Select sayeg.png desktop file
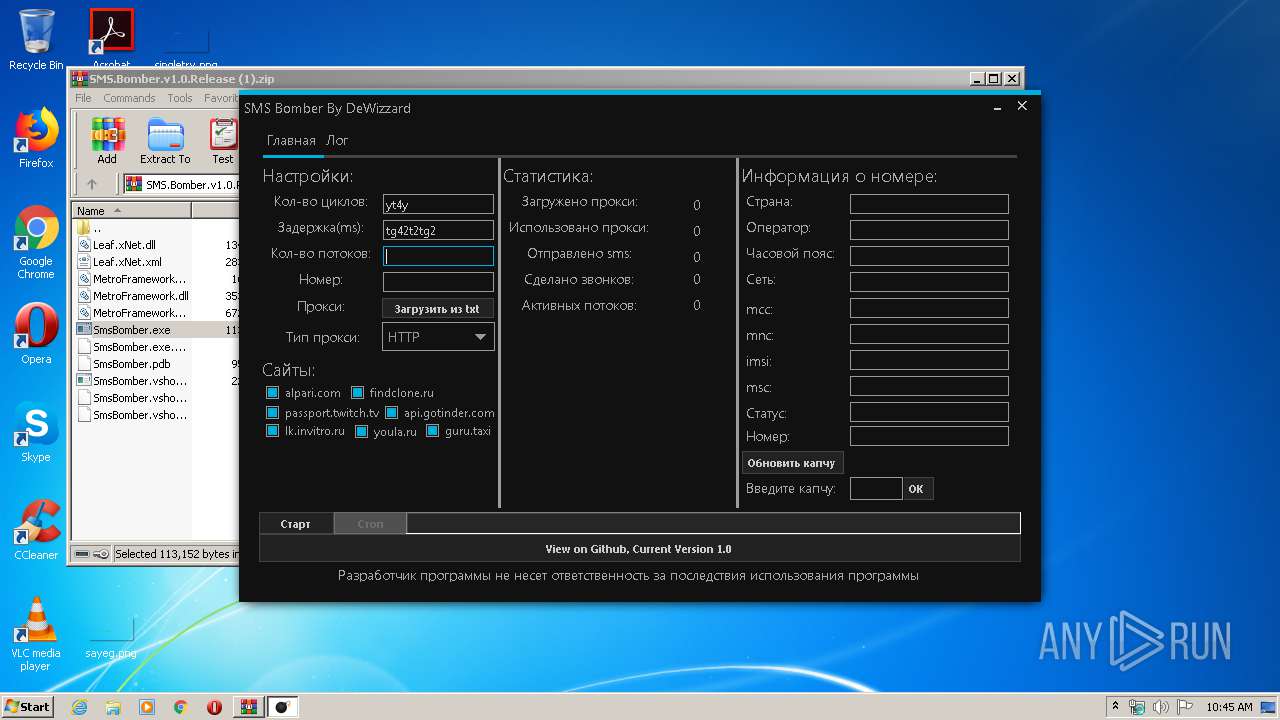The width and height of the screenshot is (1280, 720). [x=111, y=636]
